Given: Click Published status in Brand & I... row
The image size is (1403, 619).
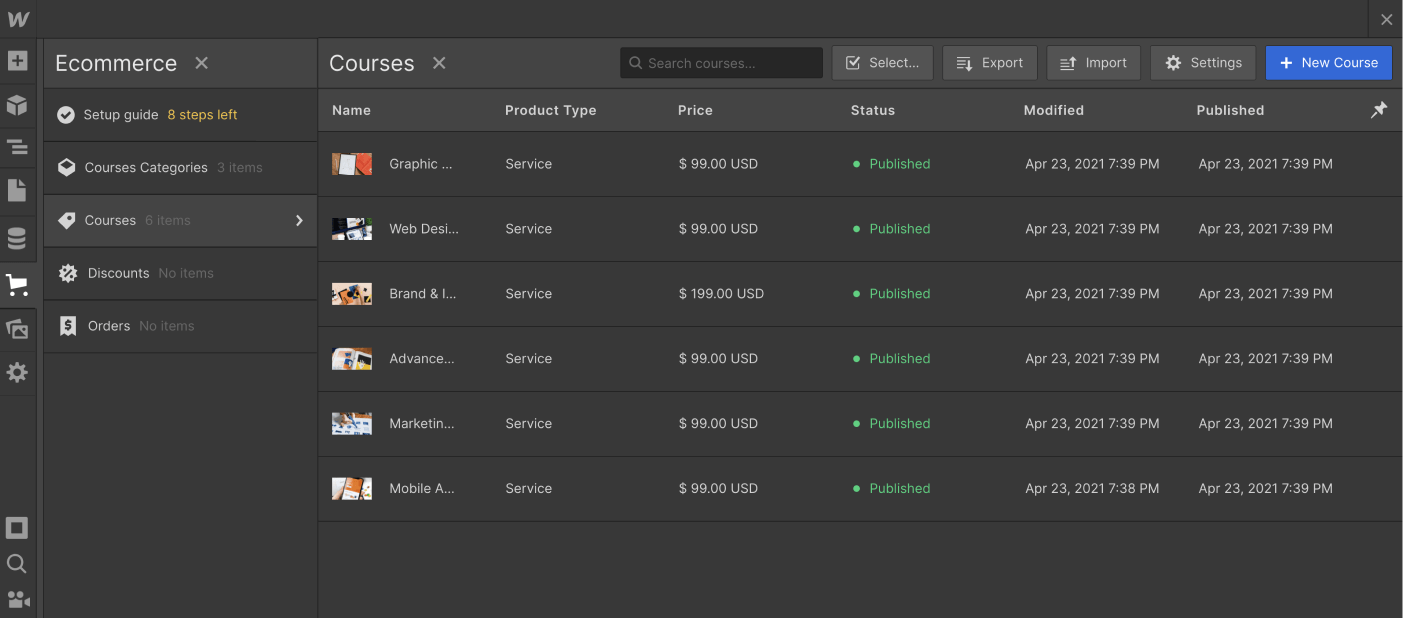Looking at the screenshot, I should pyautogui.click(x=891, y=294).
